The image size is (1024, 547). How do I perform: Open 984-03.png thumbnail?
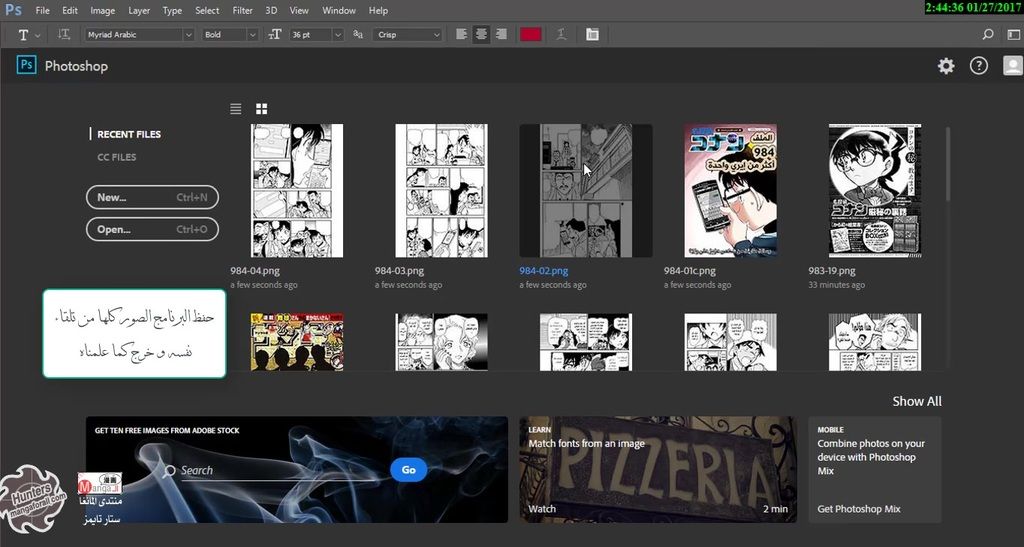coord(441,191)
